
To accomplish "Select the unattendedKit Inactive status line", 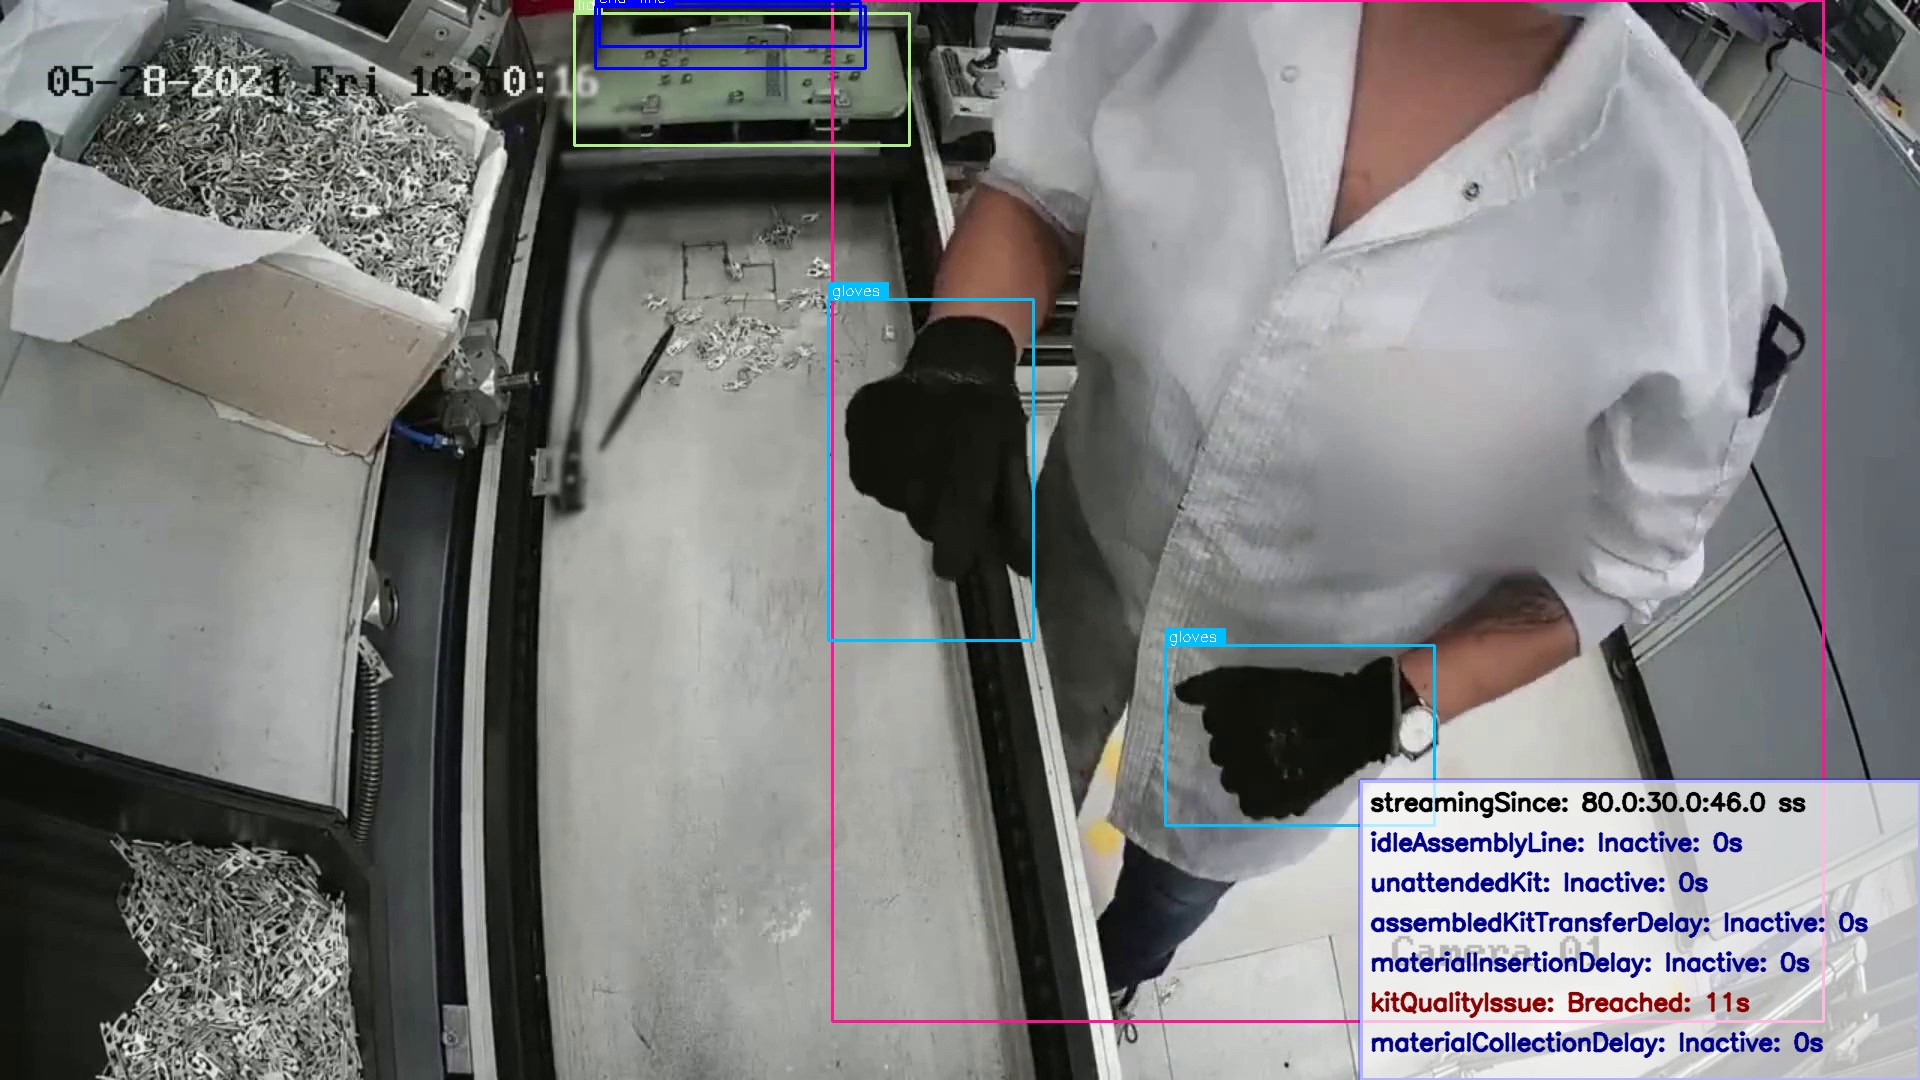I will pos(1538,883).
